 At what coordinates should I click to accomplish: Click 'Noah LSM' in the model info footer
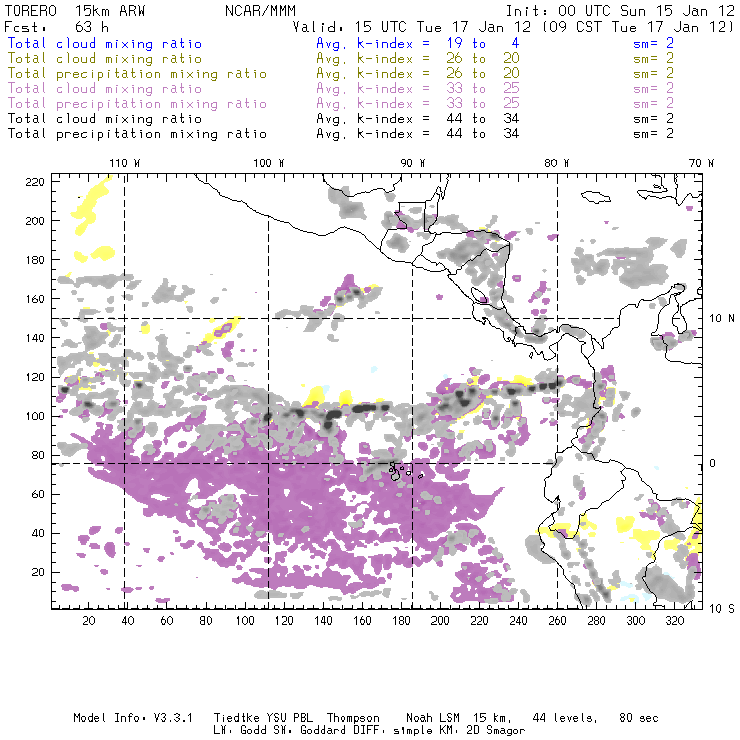coord(432,718)
